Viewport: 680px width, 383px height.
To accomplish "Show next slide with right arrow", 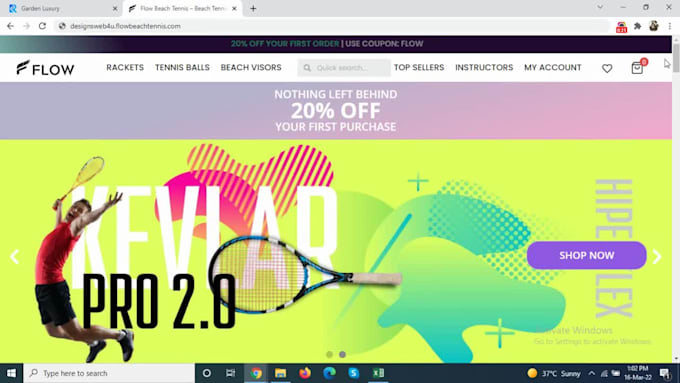I will point(657,257).
